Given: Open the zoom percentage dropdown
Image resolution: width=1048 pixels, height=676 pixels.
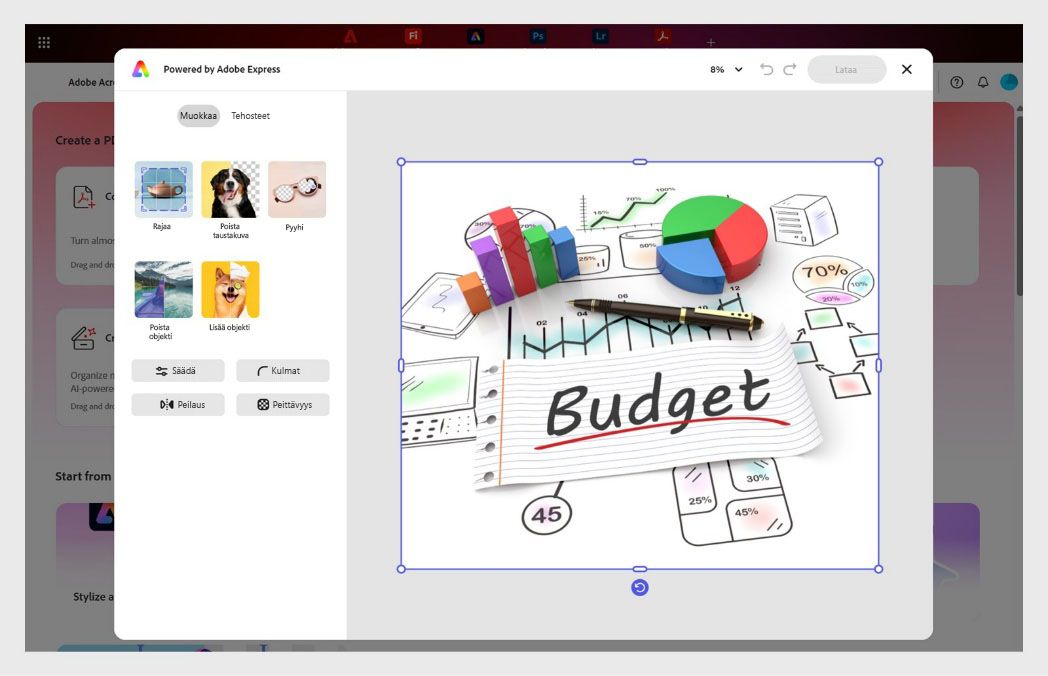Looking at the screenshot, I should [723, 70].
